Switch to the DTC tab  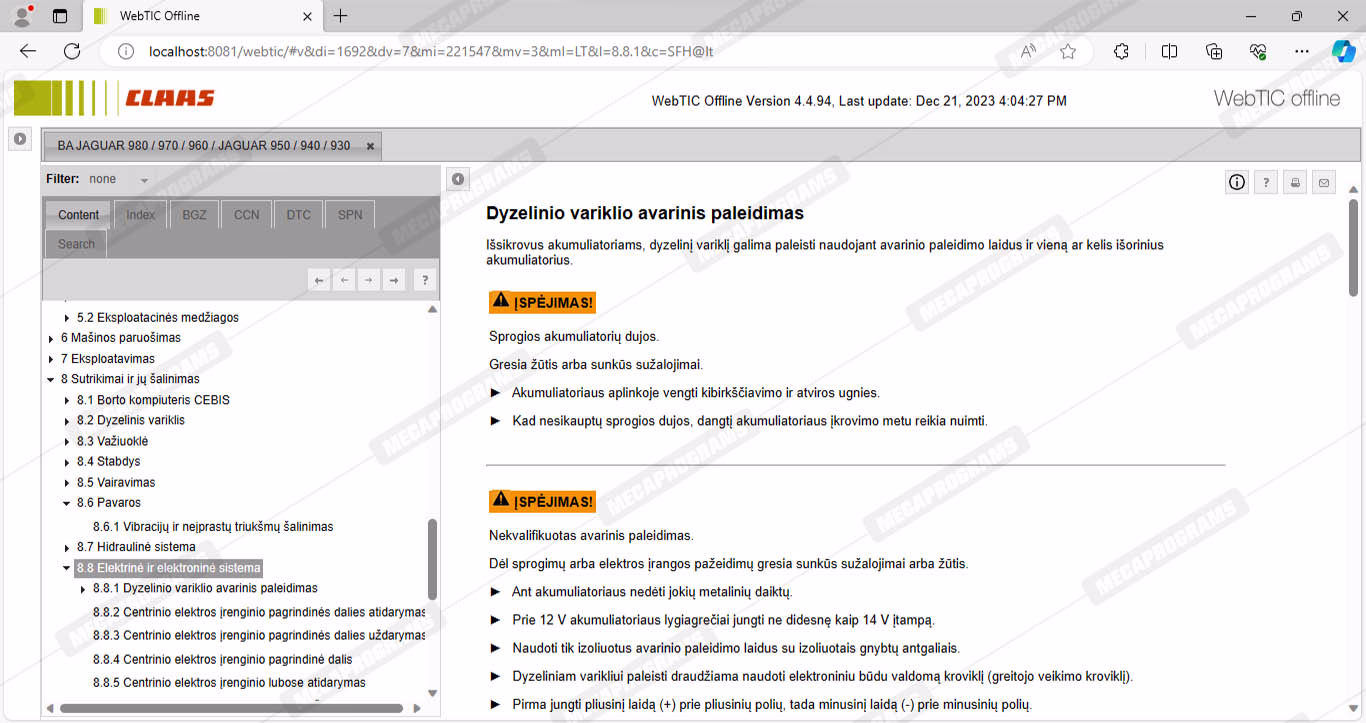click(x=298, y=215)
